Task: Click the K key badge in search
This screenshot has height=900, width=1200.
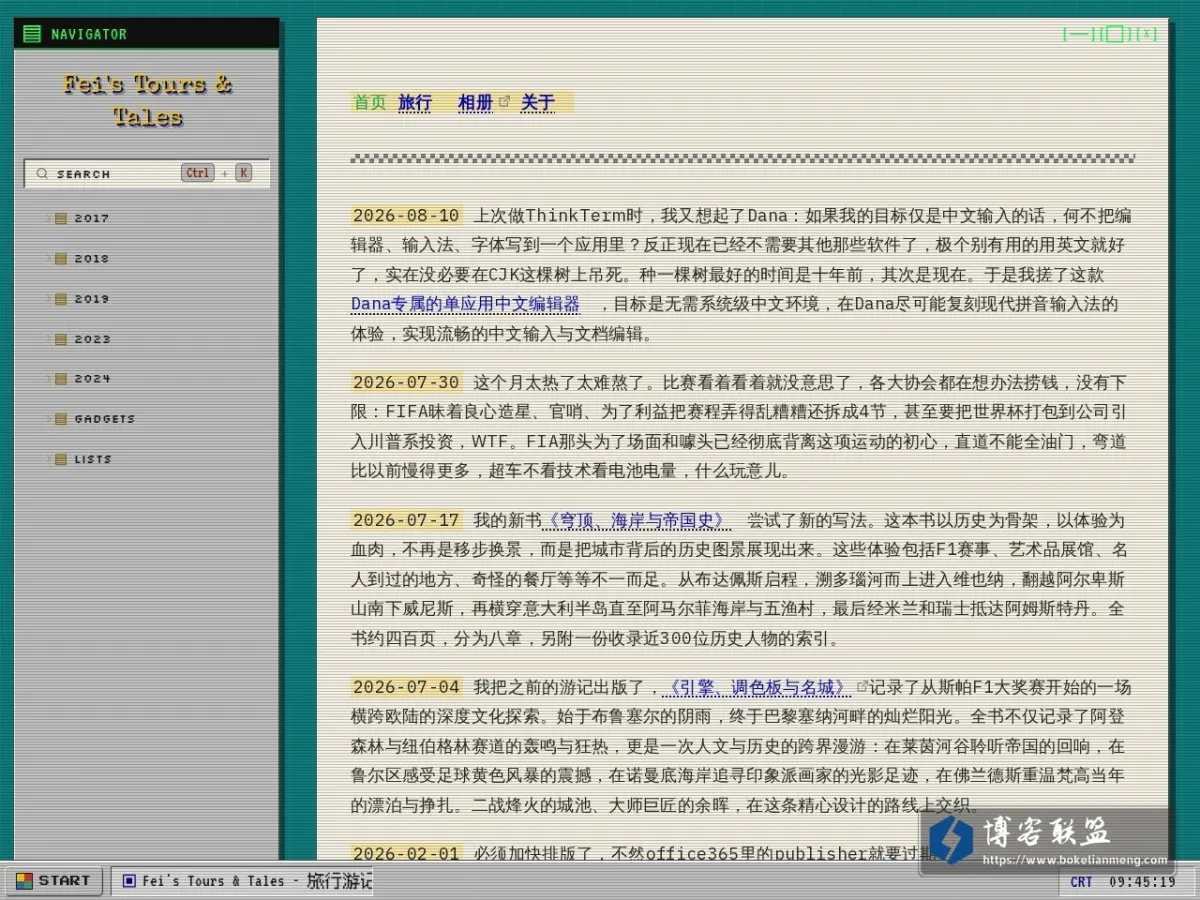Action: (x=243, y=173)
